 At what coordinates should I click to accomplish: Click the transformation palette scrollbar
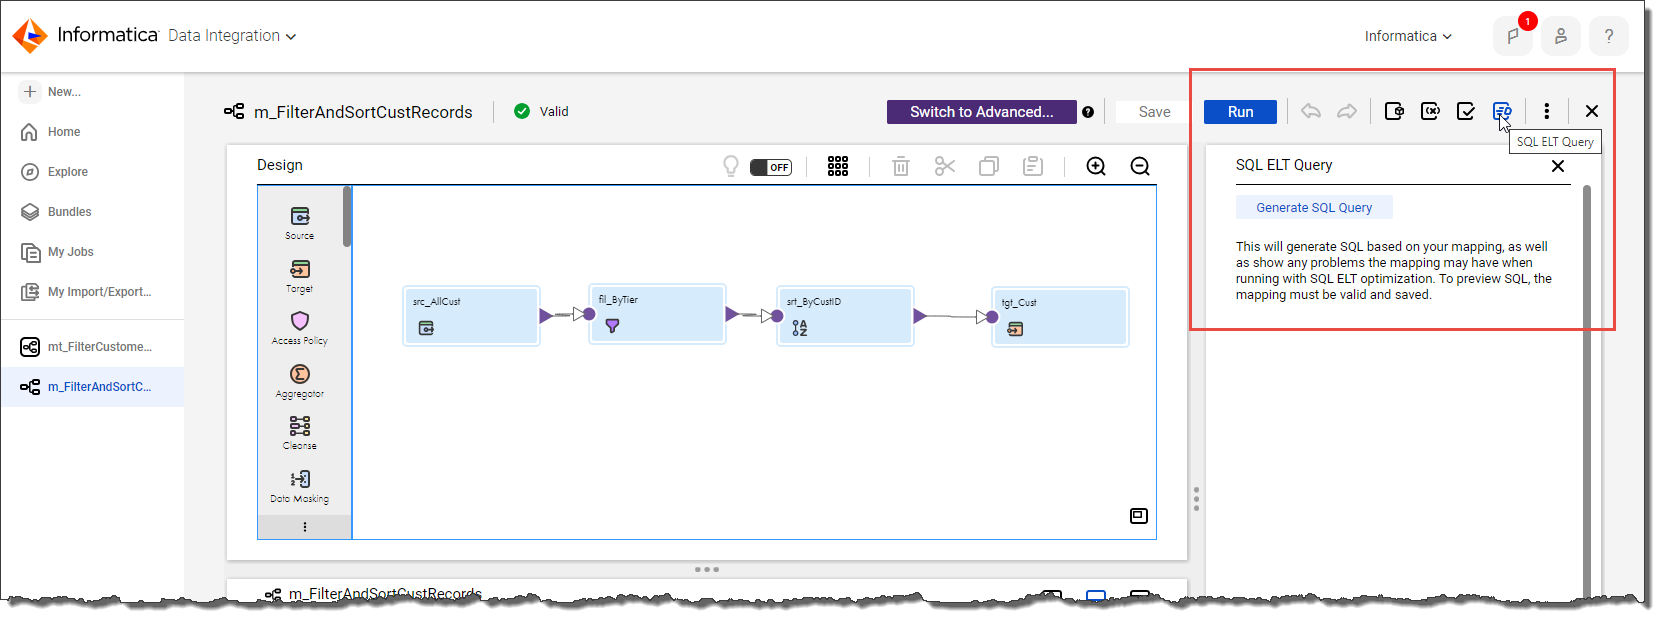tap(347, 216)
